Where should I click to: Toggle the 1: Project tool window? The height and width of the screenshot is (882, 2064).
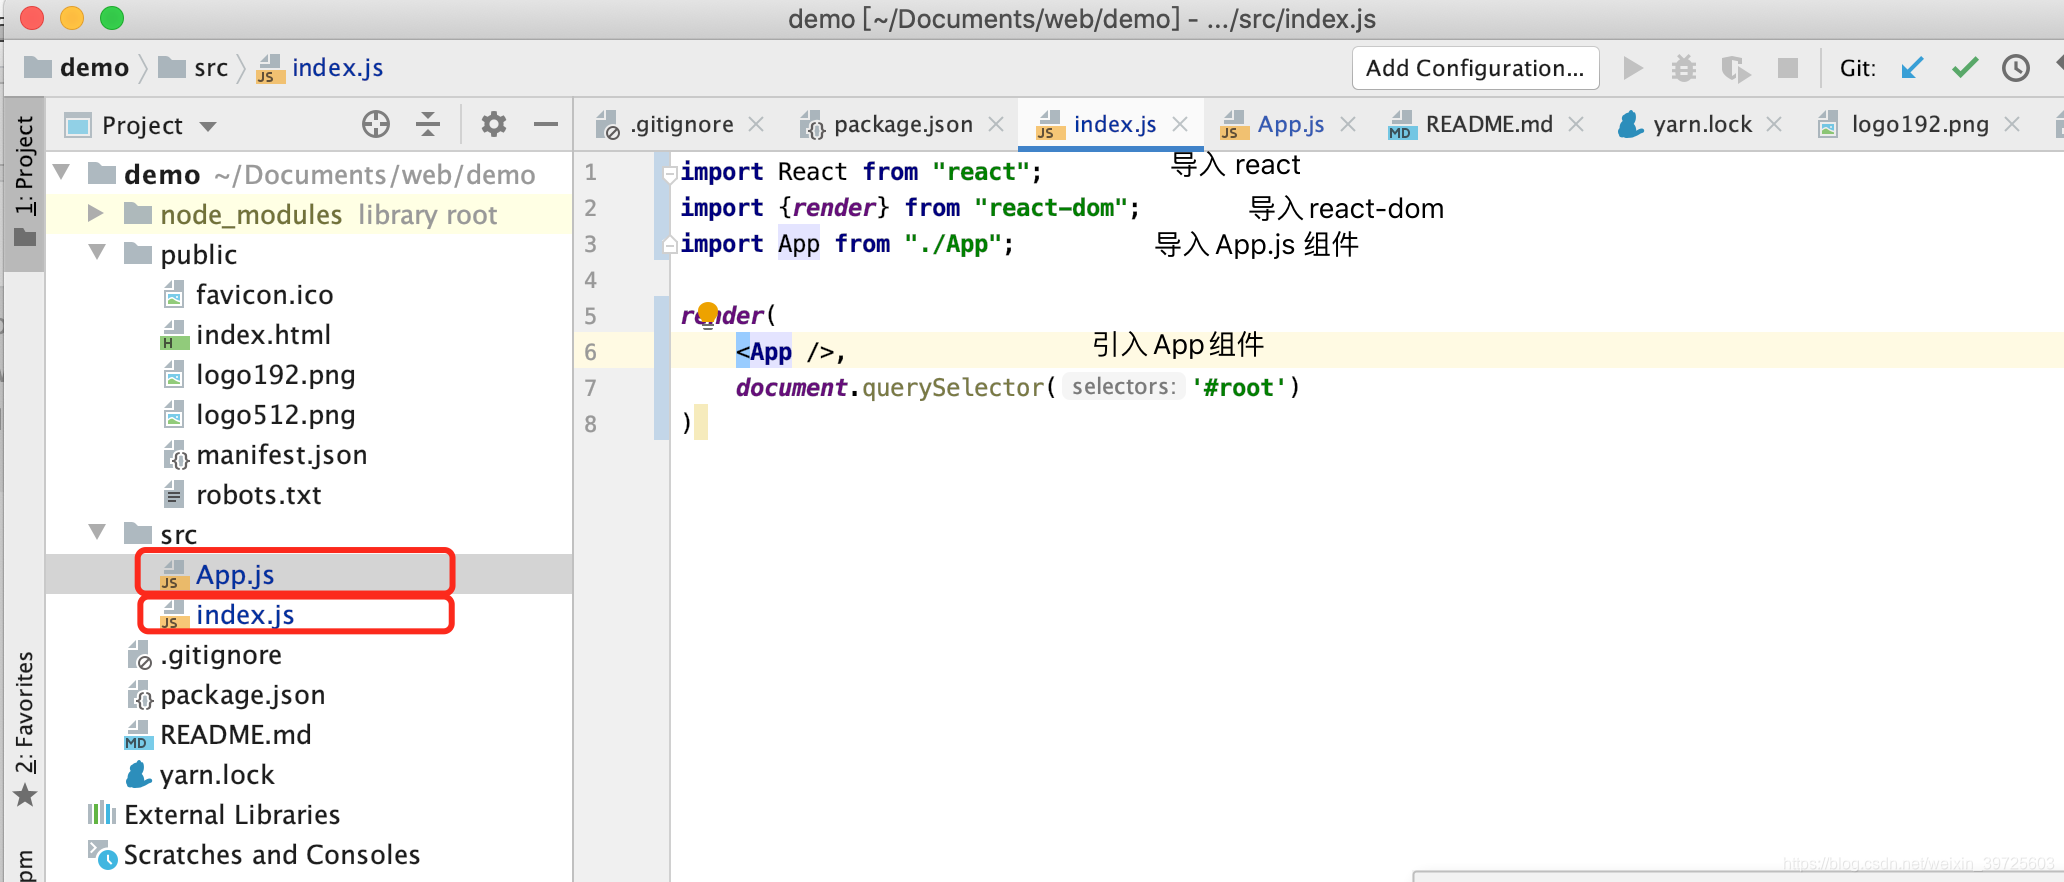pos(24,182)
